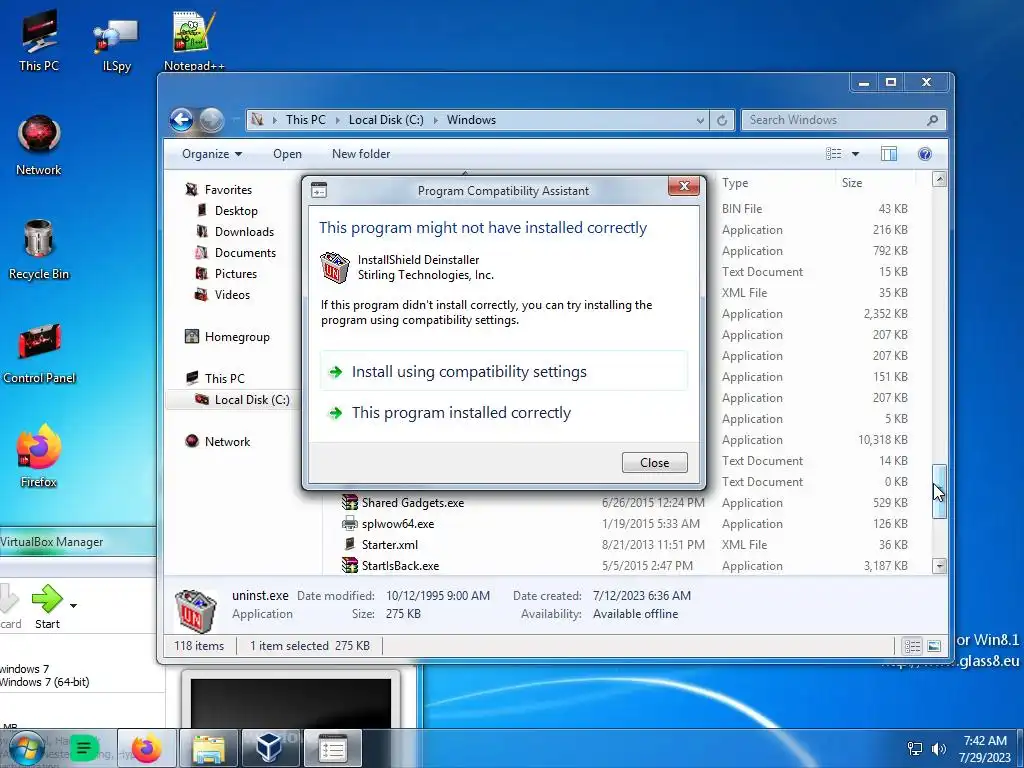The height and width of the screenshot is (768, 1024).
Task: Toggle the preview pane icon
Action: [888, 154]
